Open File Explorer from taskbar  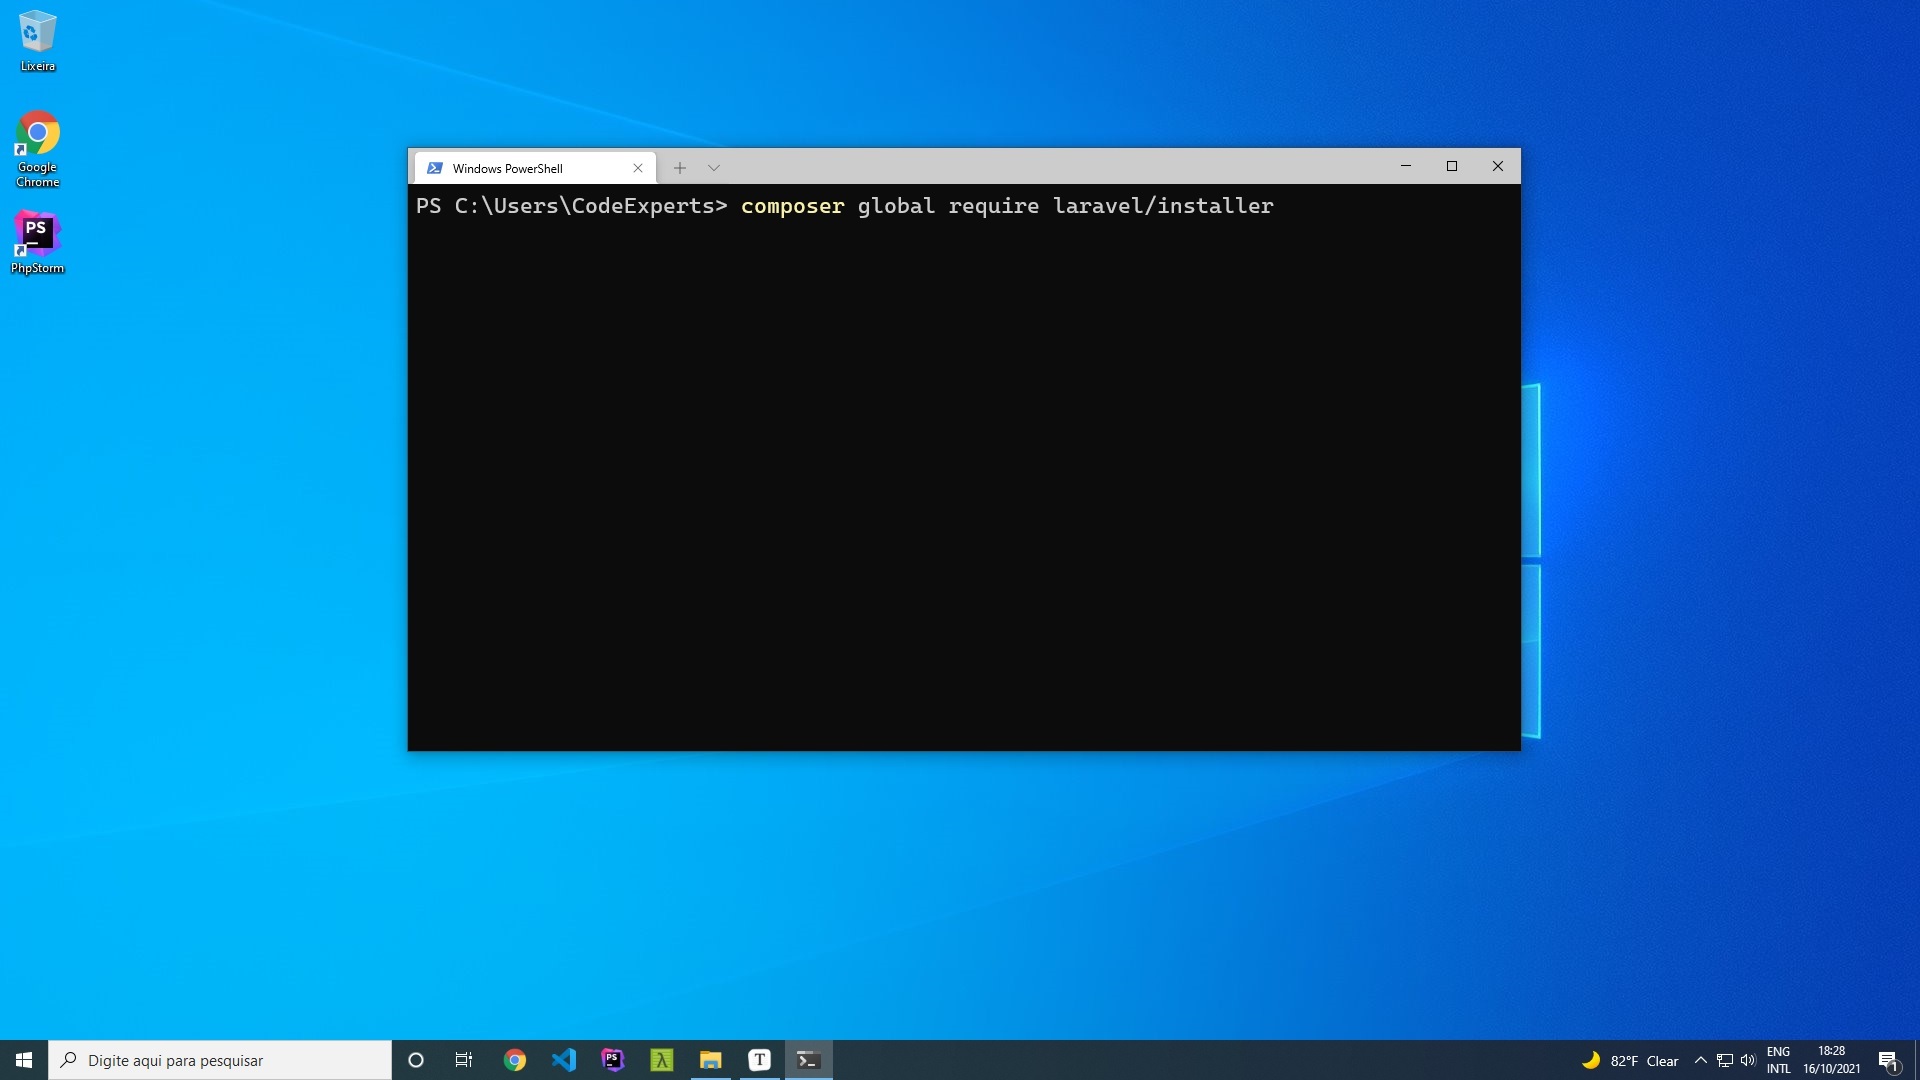click(711, 1060)
